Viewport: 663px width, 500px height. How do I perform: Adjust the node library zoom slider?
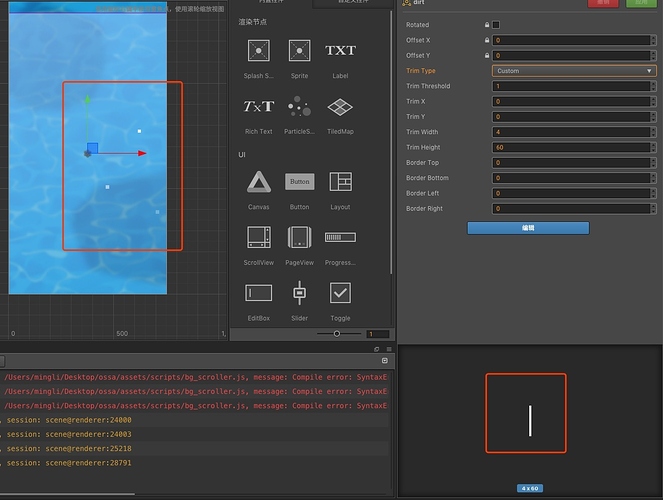[337, 334]
